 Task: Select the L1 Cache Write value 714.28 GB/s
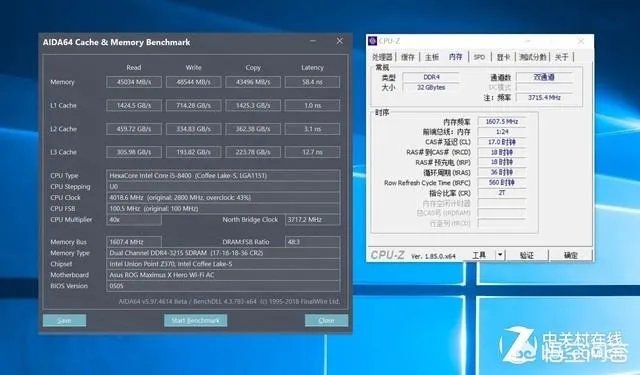point(193,106)
